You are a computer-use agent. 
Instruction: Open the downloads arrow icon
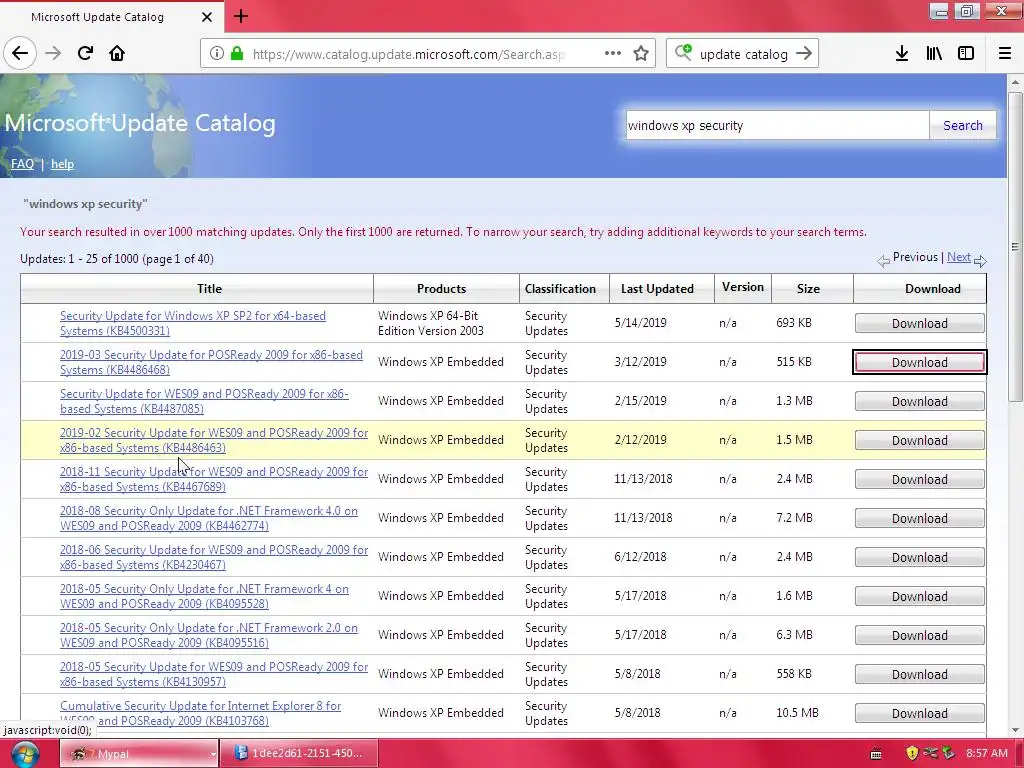902,54
